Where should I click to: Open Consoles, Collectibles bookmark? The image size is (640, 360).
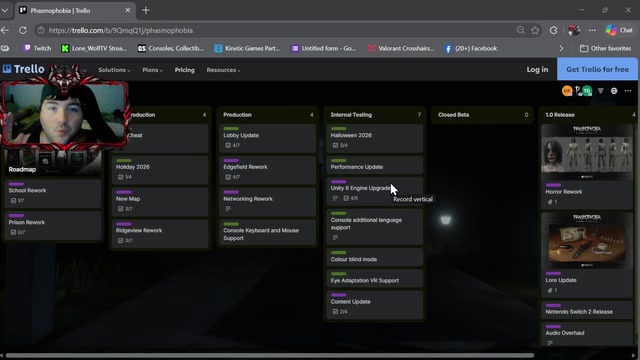pyautogui.click(x=171, y=48)
